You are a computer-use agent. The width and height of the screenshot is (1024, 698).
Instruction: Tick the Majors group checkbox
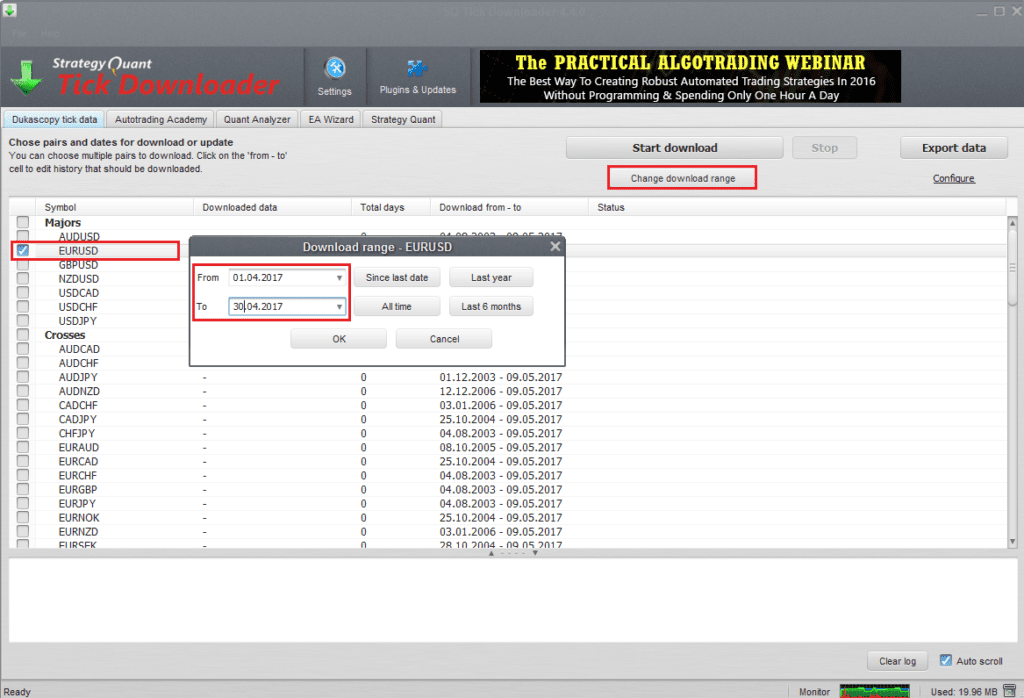[23, 222]
